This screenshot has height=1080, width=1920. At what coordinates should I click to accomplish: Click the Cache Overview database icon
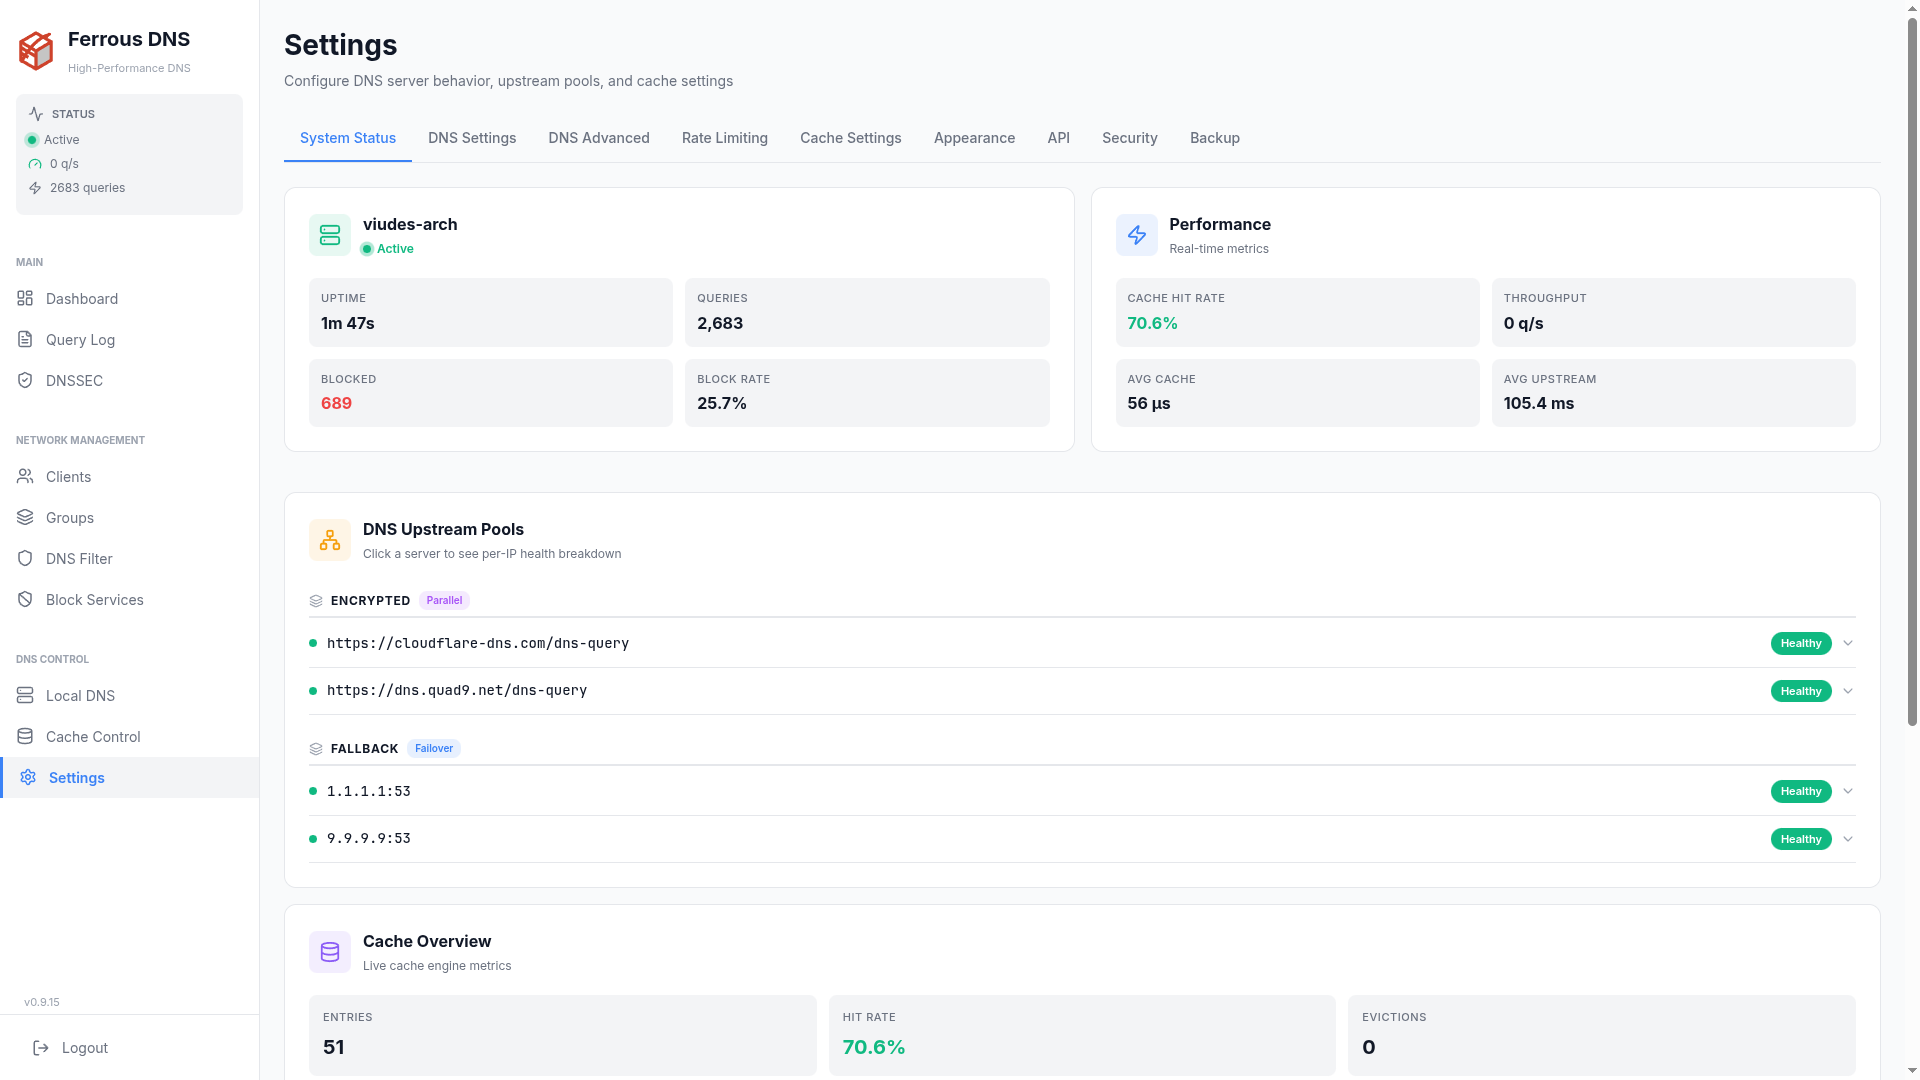coord(330,952)
